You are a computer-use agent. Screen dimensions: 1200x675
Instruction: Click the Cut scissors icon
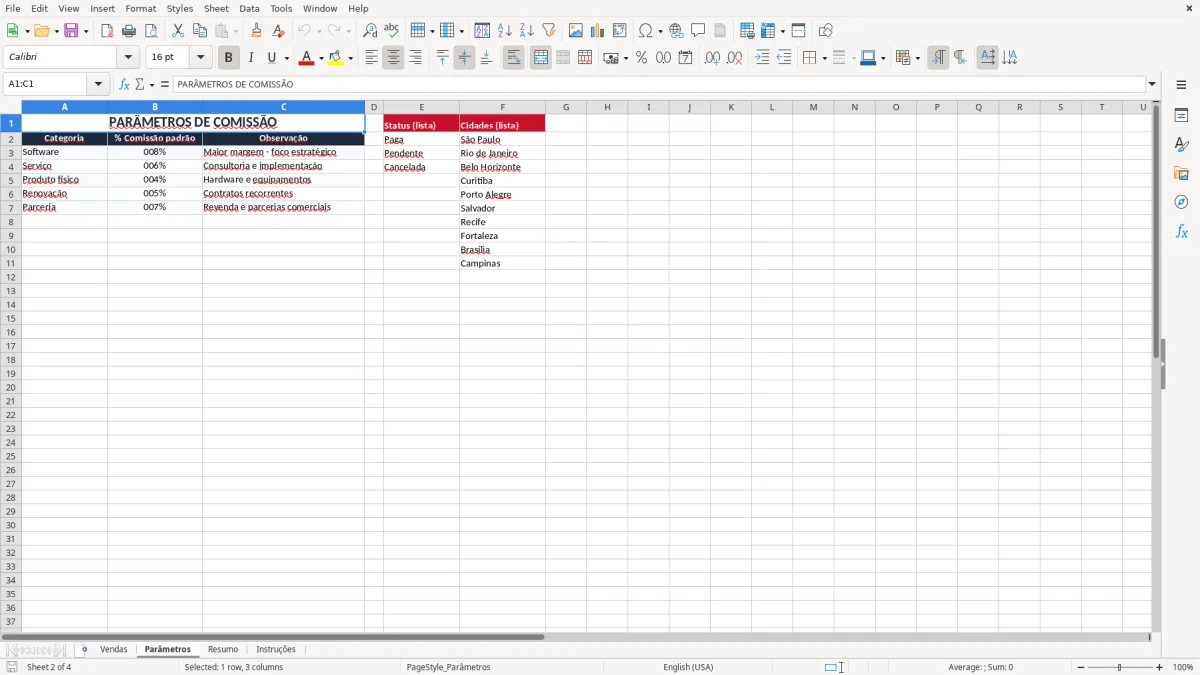[x=178, y=31]
